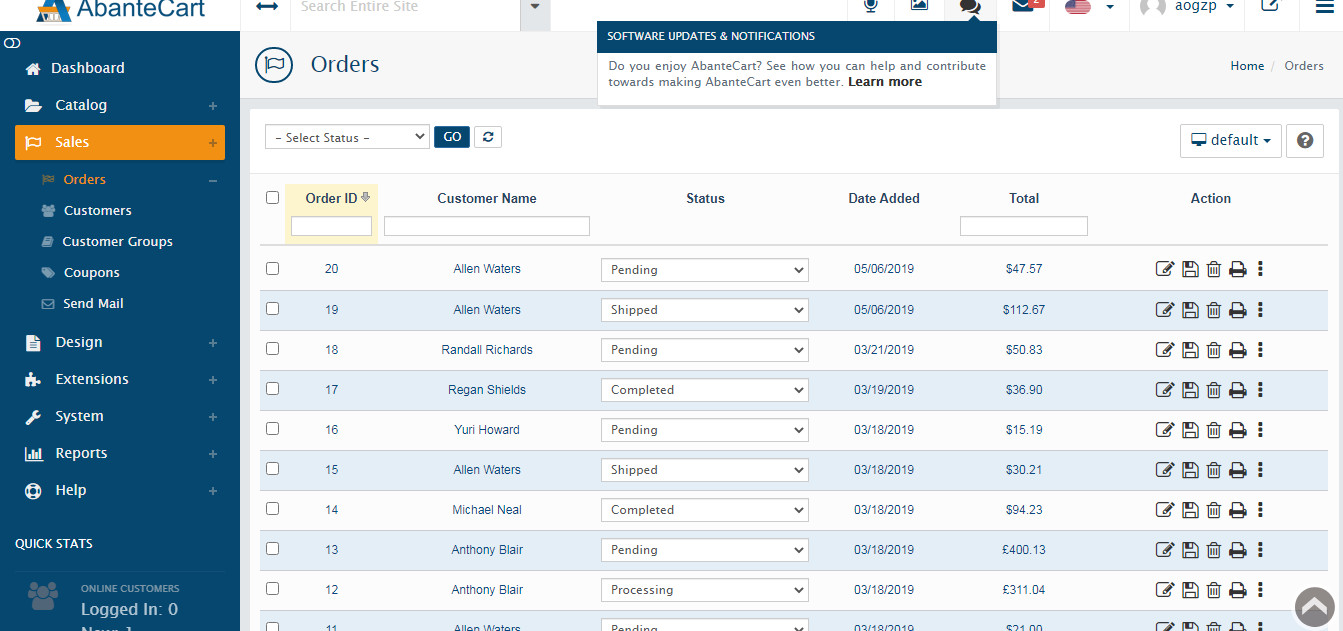Click the external storefront link icon

point(1269,6)
